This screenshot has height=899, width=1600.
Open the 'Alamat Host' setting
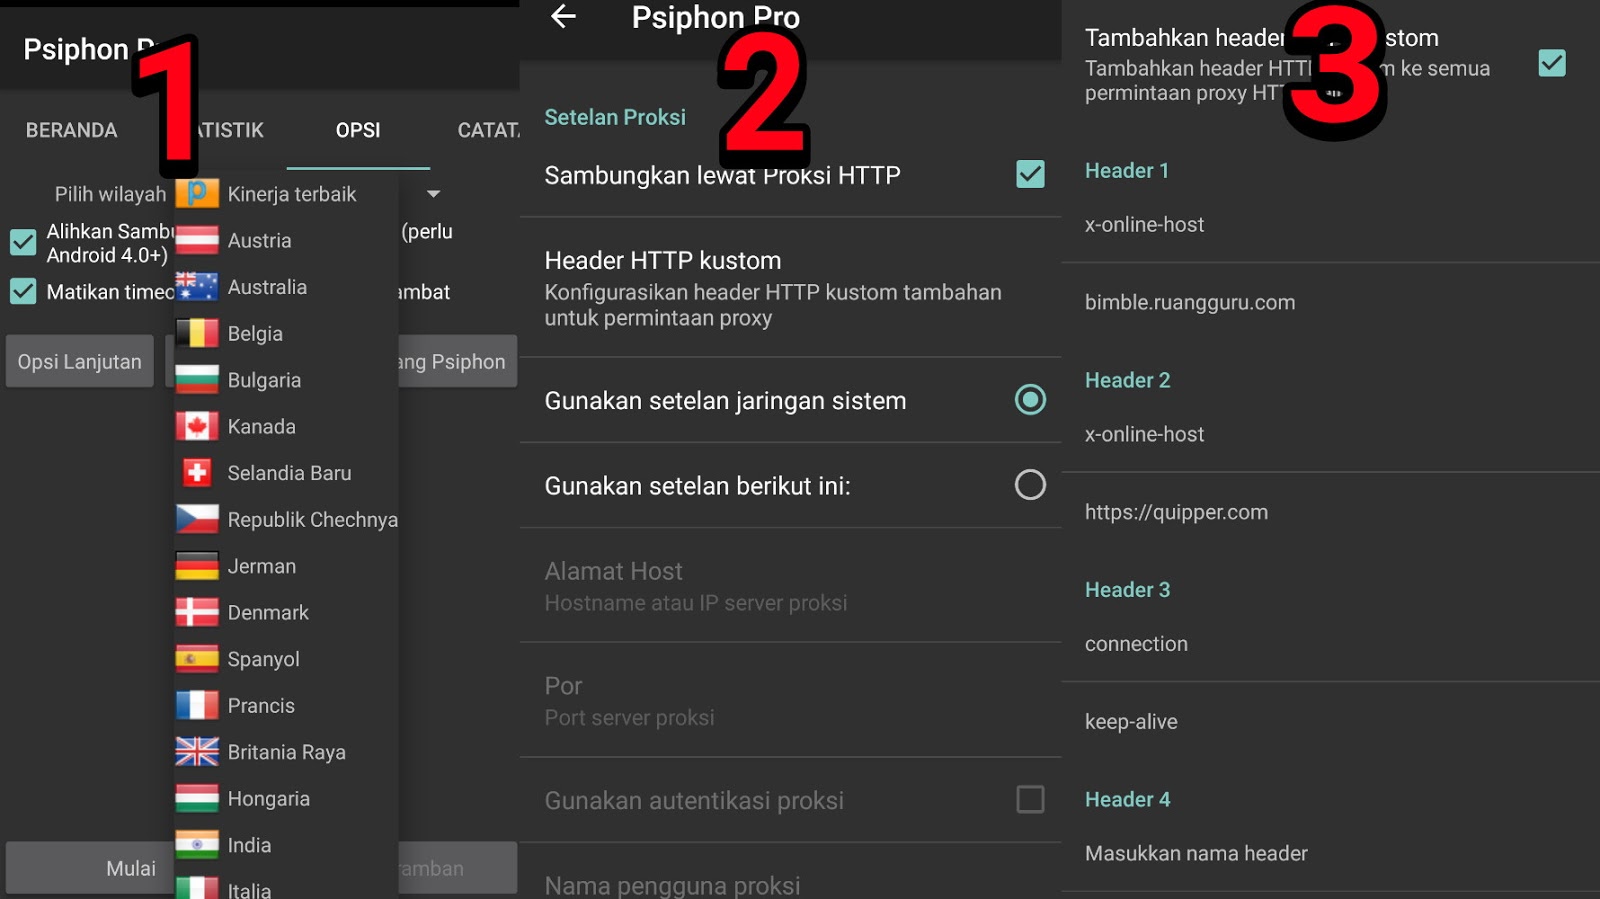[790, 586]
